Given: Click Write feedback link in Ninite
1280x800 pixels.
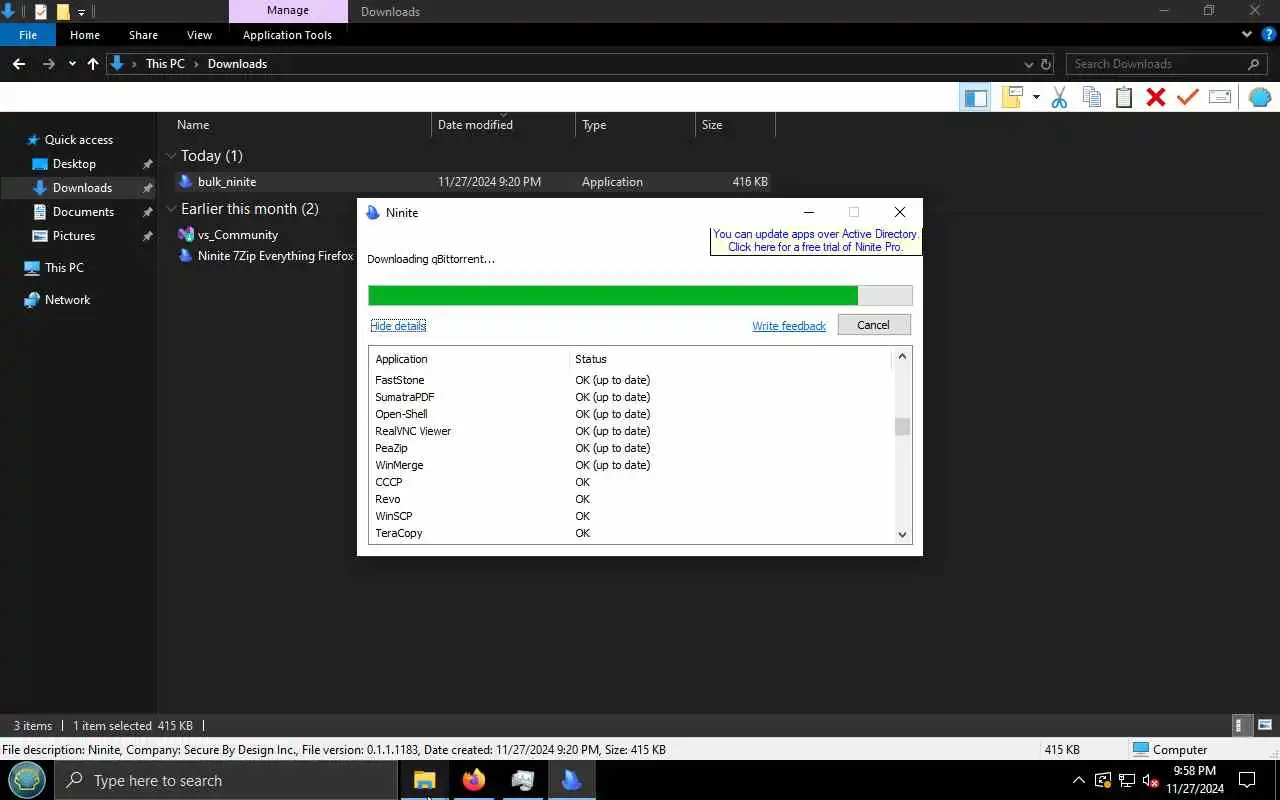Looking at the screenshot, I should click(789, 326).
